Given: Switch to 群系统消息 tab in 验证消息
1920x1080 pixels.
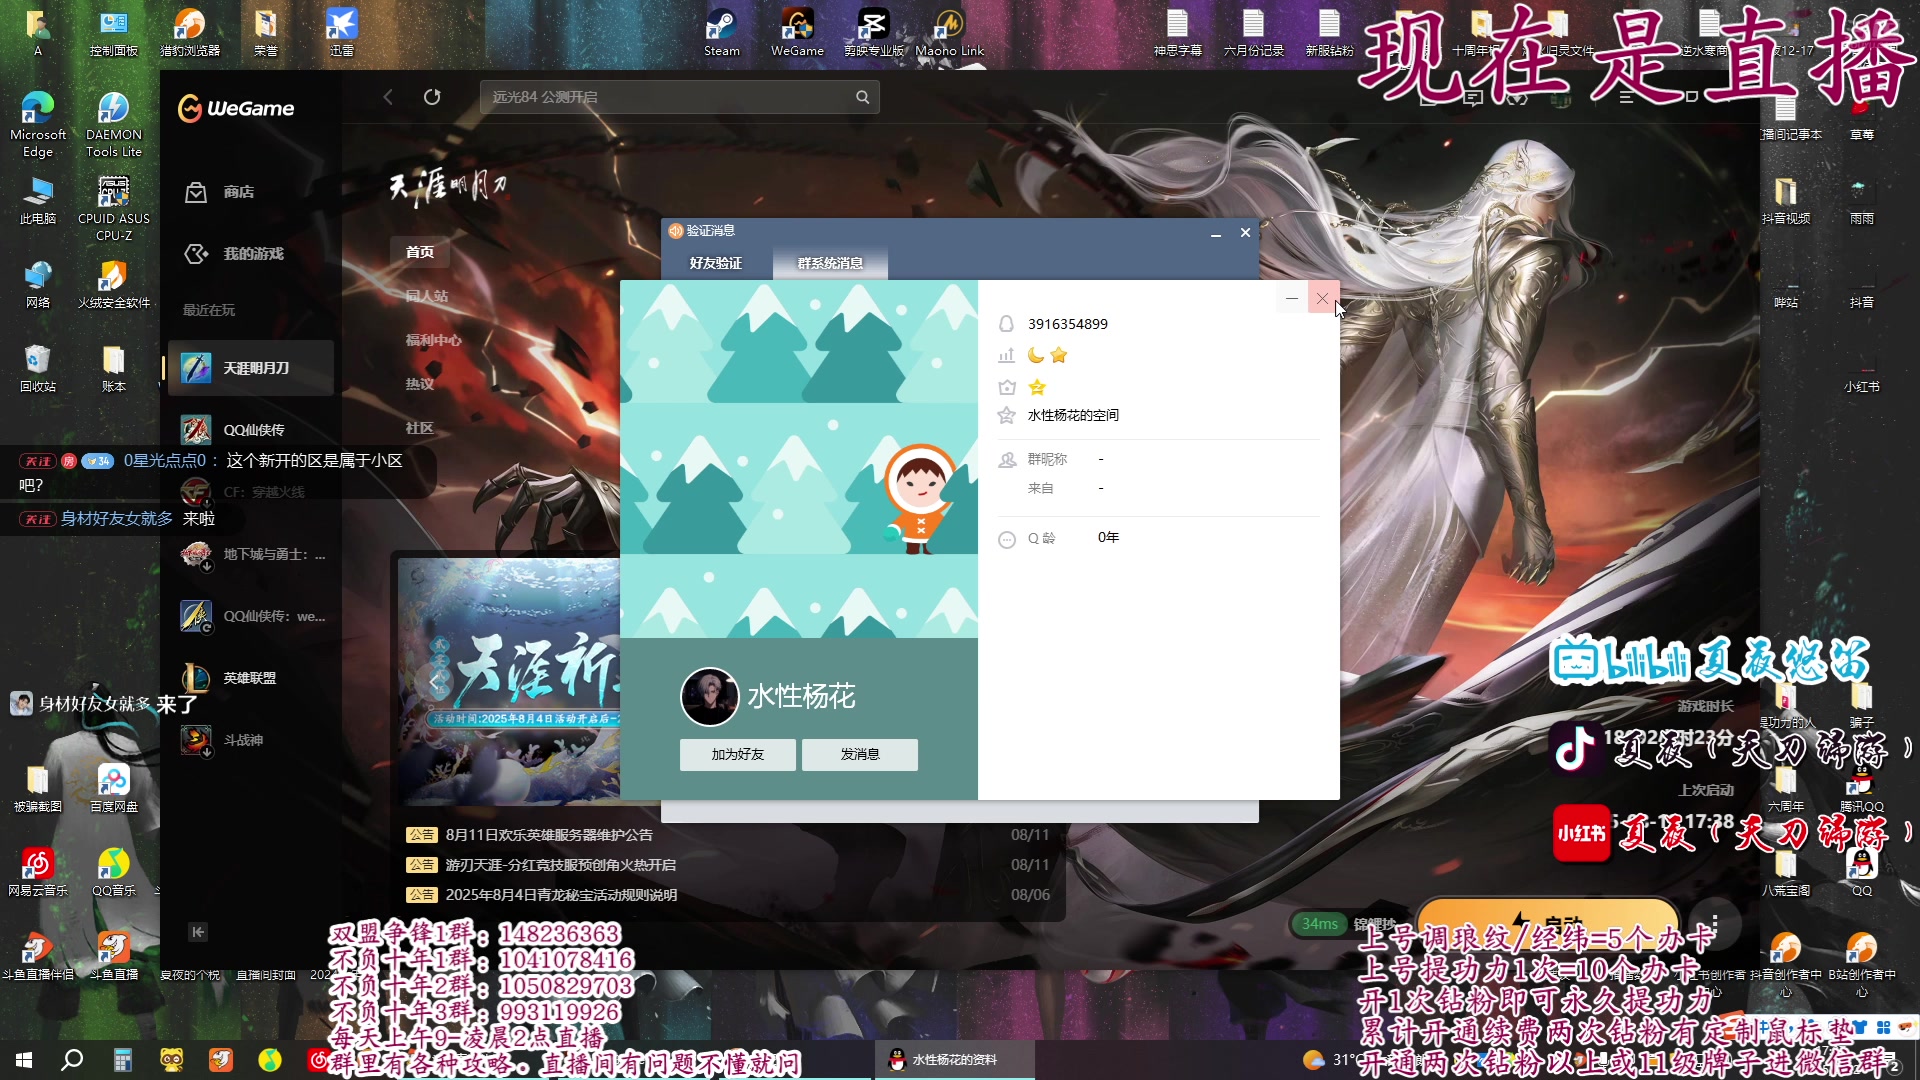Looking at the screenshot, I should coord(830,263).
